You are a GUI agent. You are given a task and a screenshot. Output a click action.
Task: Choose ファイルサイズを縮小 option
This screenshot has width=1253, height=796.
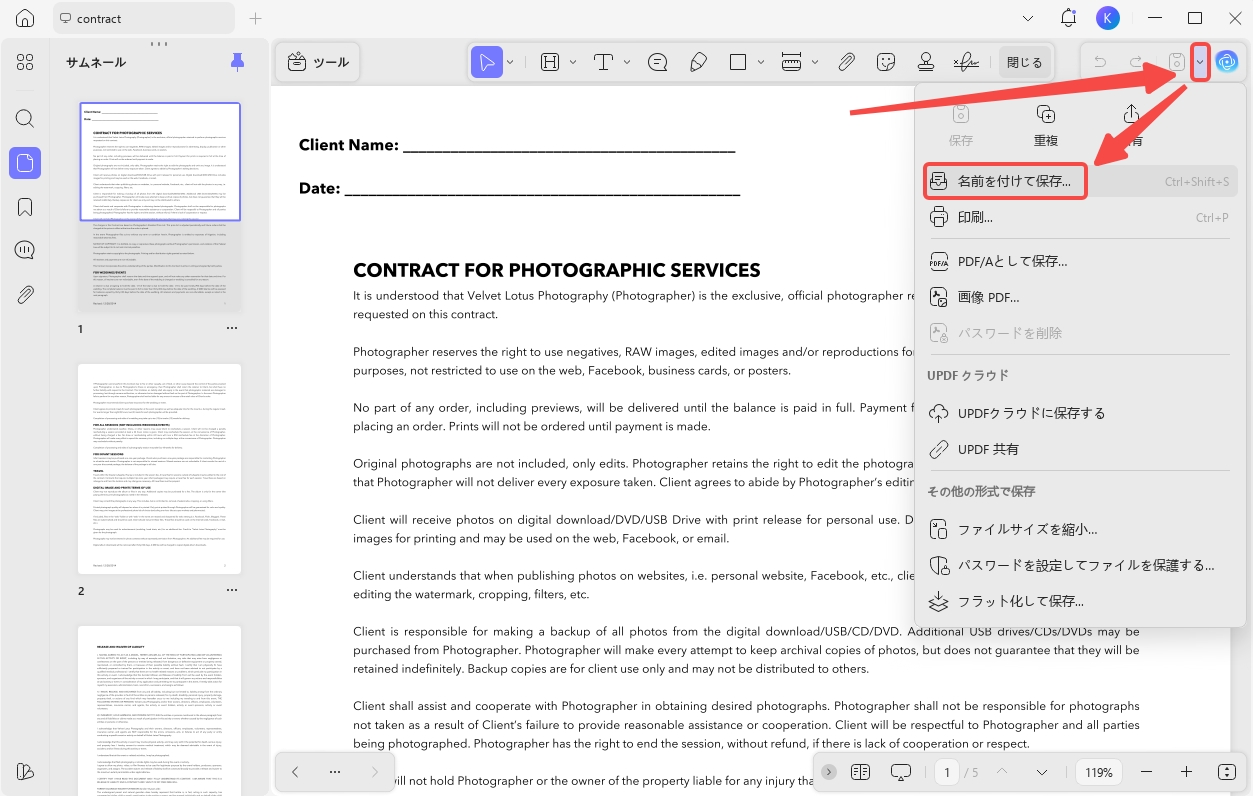(x=1079, y=529)
